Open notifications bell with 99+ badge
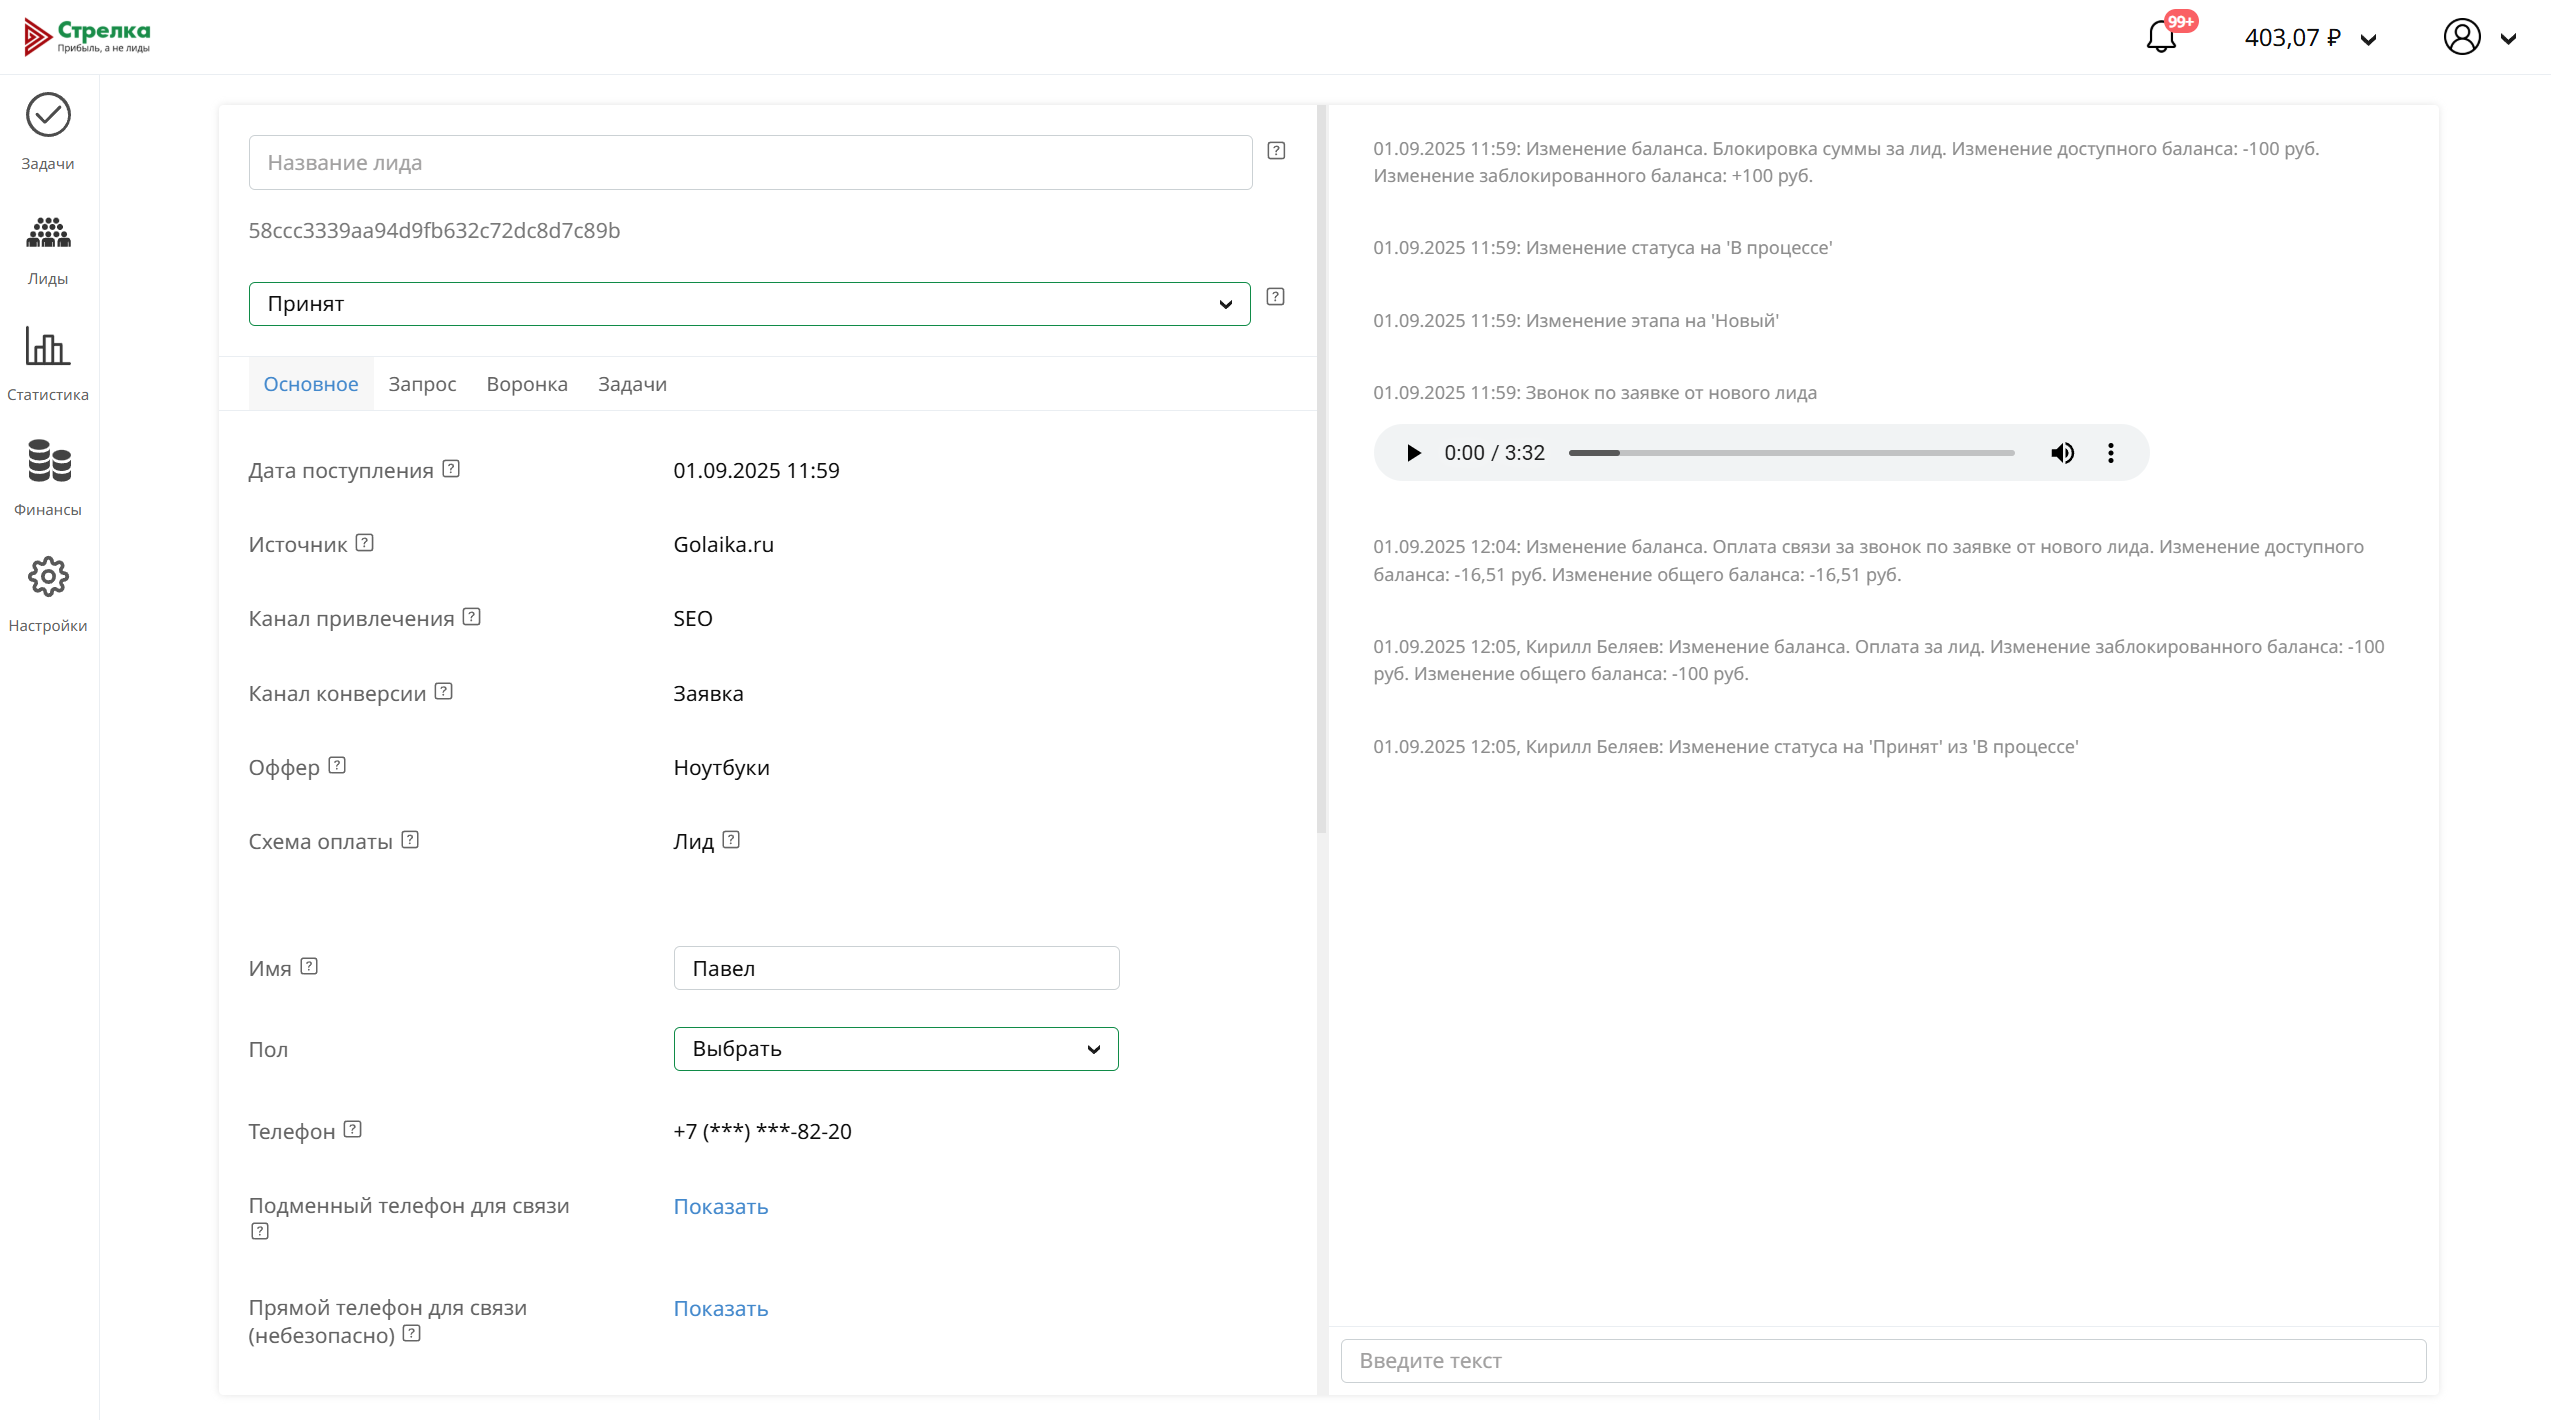The width and height of the screenshot is (2551, 1420). click(x=2161, y=37)
